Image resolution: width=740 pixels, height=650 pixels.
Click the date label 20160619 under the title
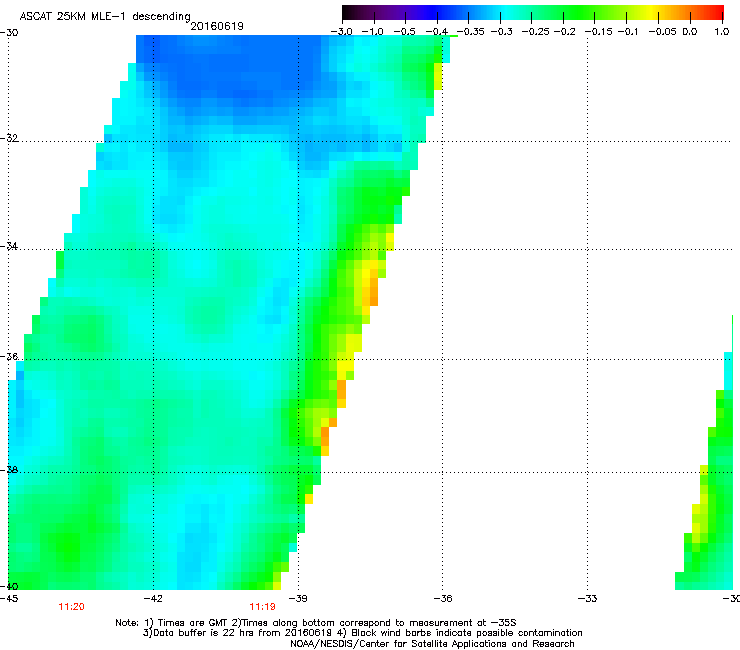217,26
